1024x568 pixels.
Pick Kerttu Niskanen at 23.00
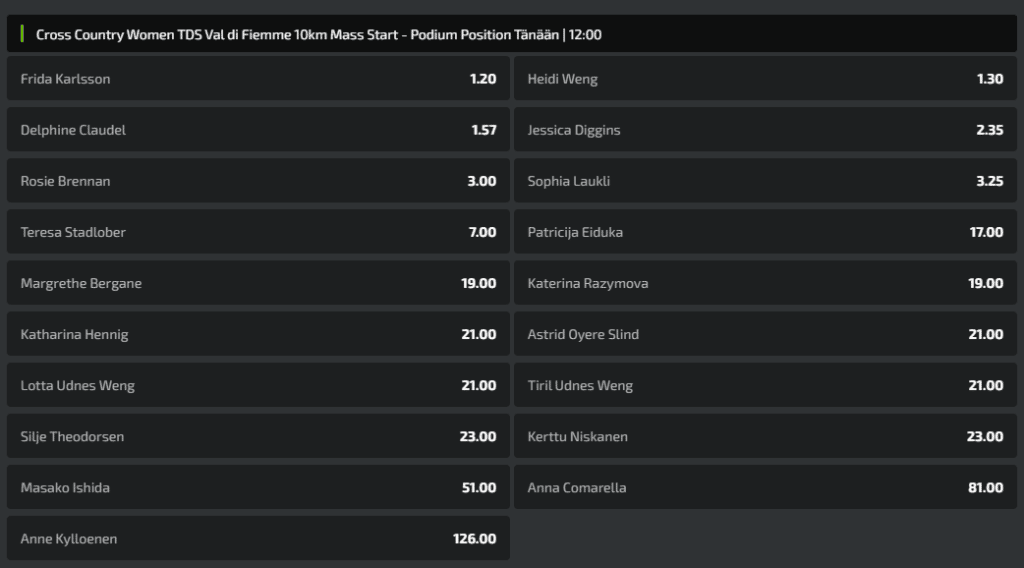(x=765, y=436)
